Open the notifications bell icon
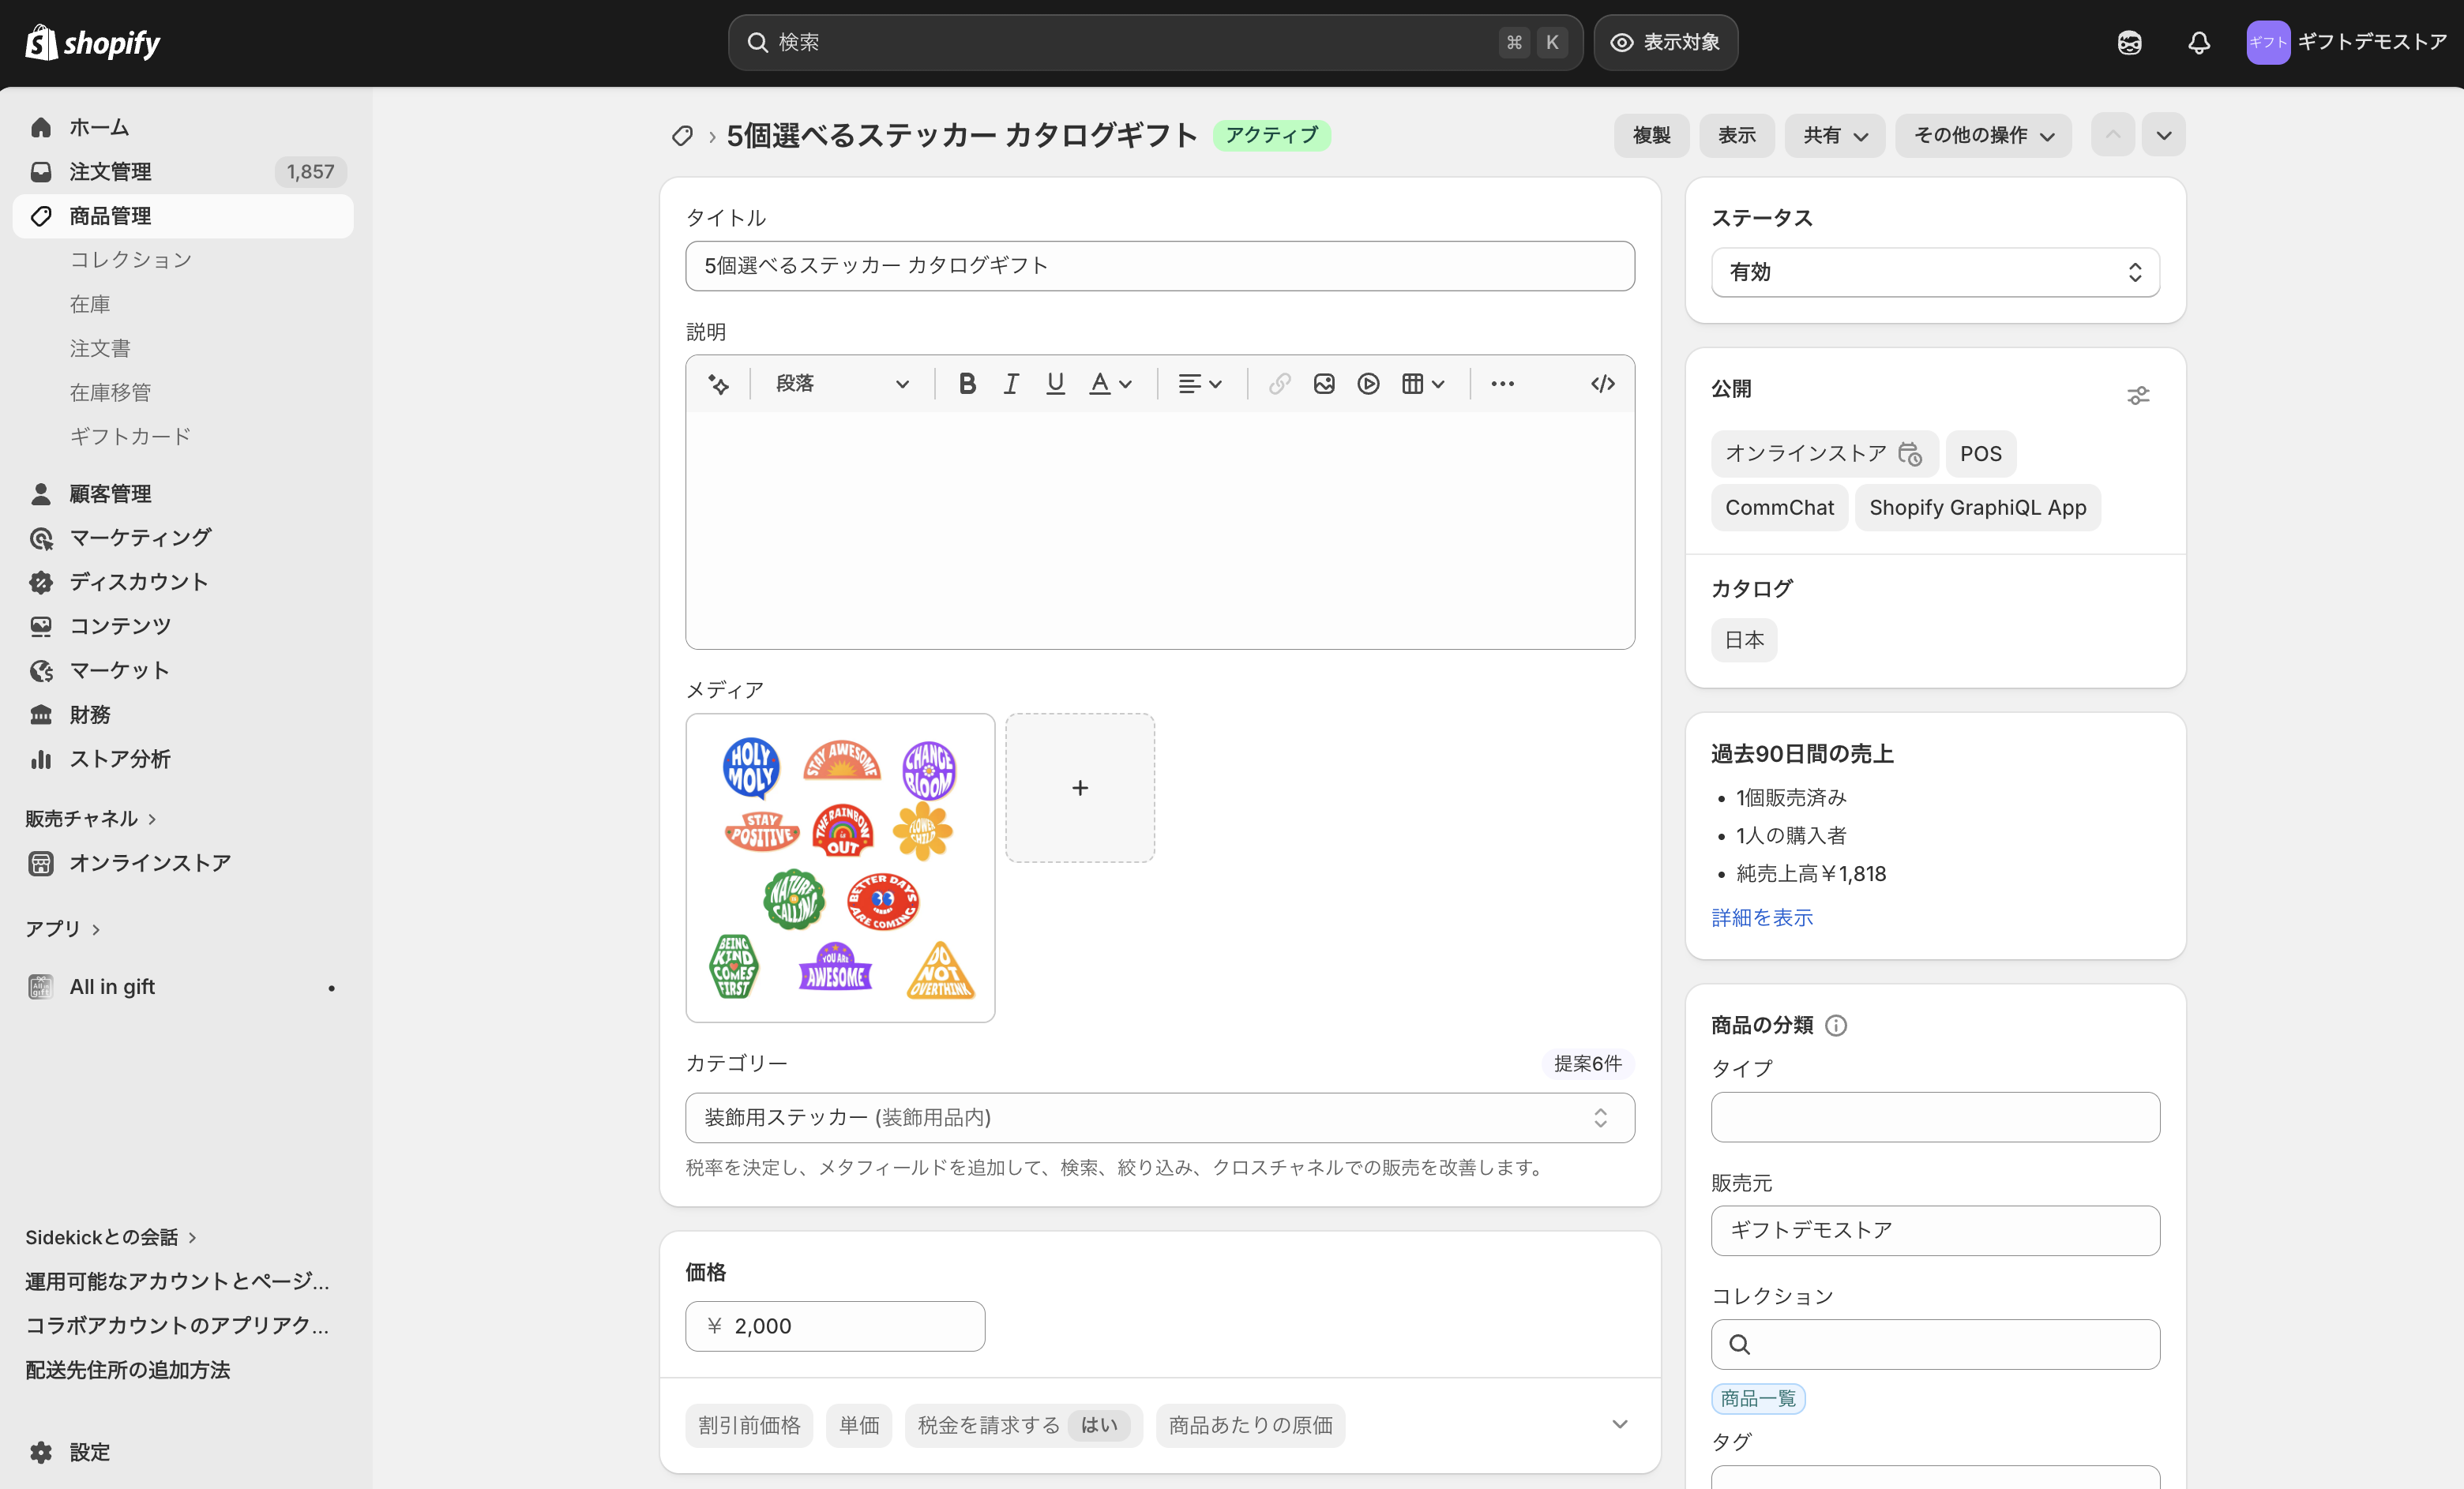This screenshot has width=2464, height=1489. pyautogui.click(x=2198, y=43)
